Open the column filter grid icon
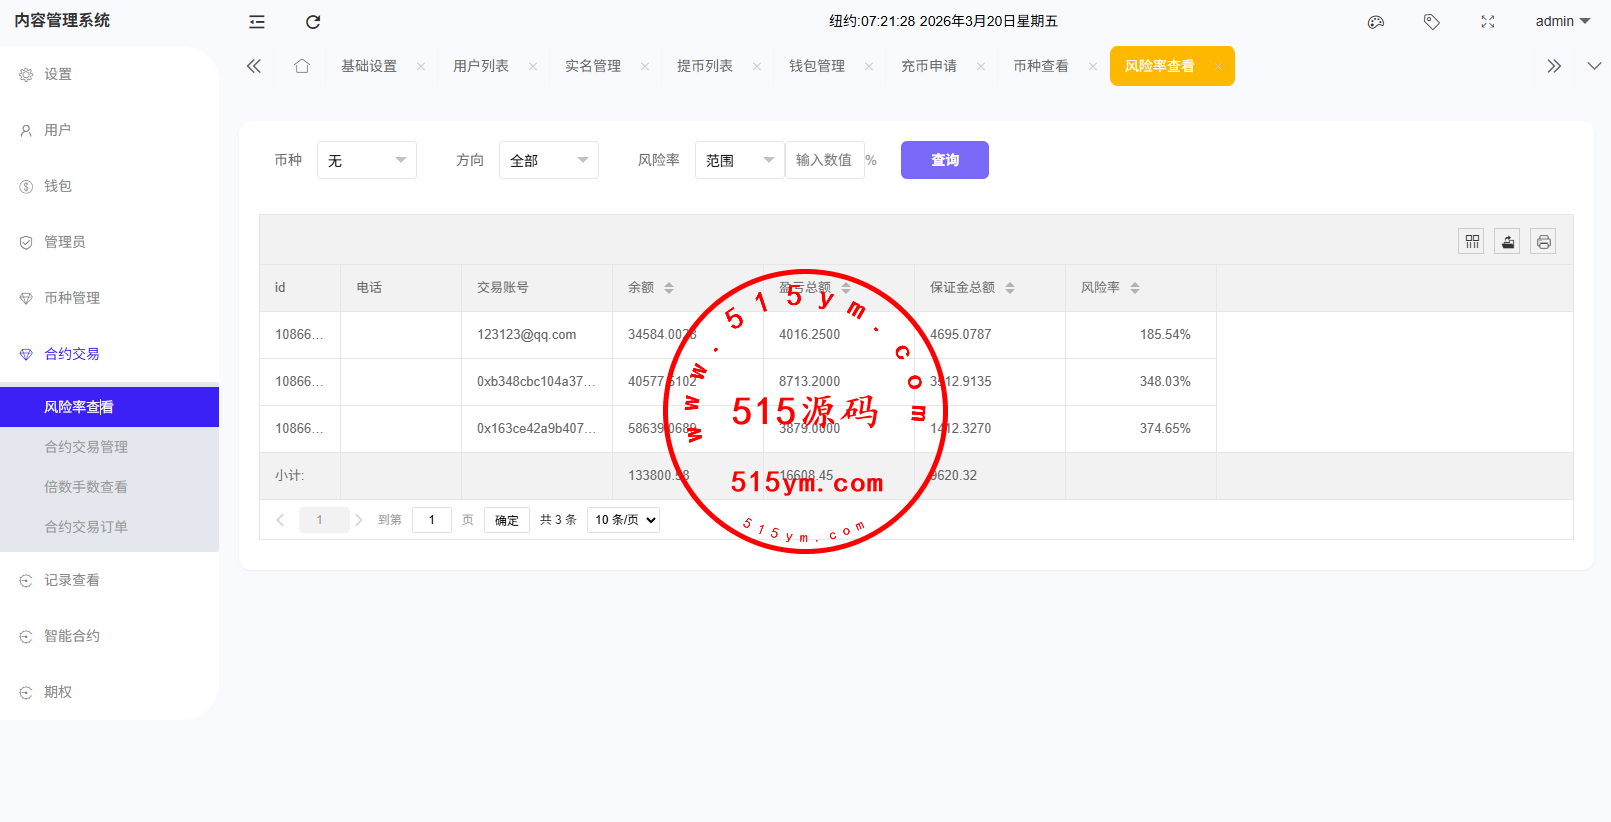Image resolution: width=1611 pixels, height=822 pixels. point(1471,241)
